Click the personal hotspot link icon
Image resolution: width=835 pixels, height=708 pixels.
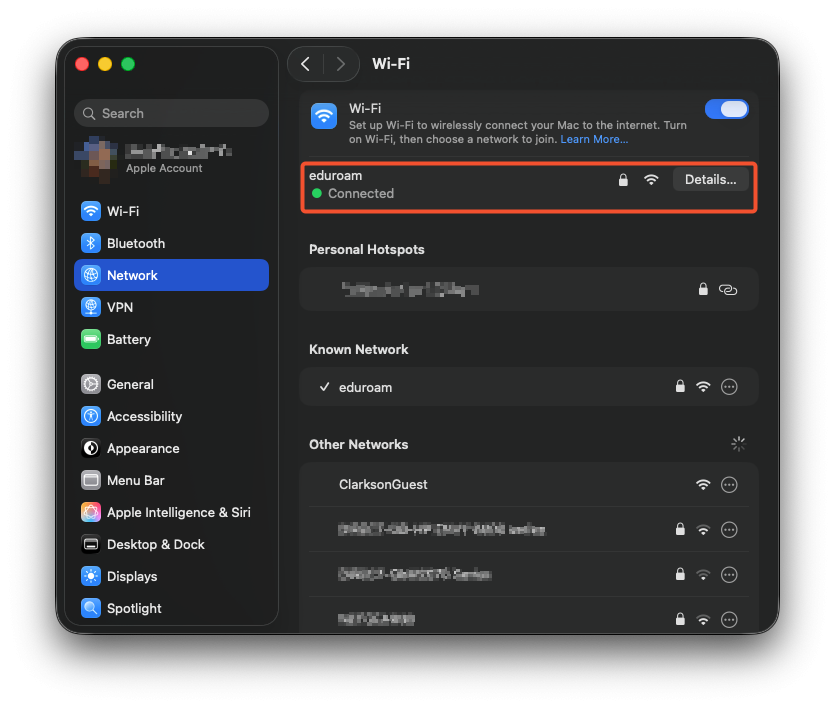pos(728,290)
